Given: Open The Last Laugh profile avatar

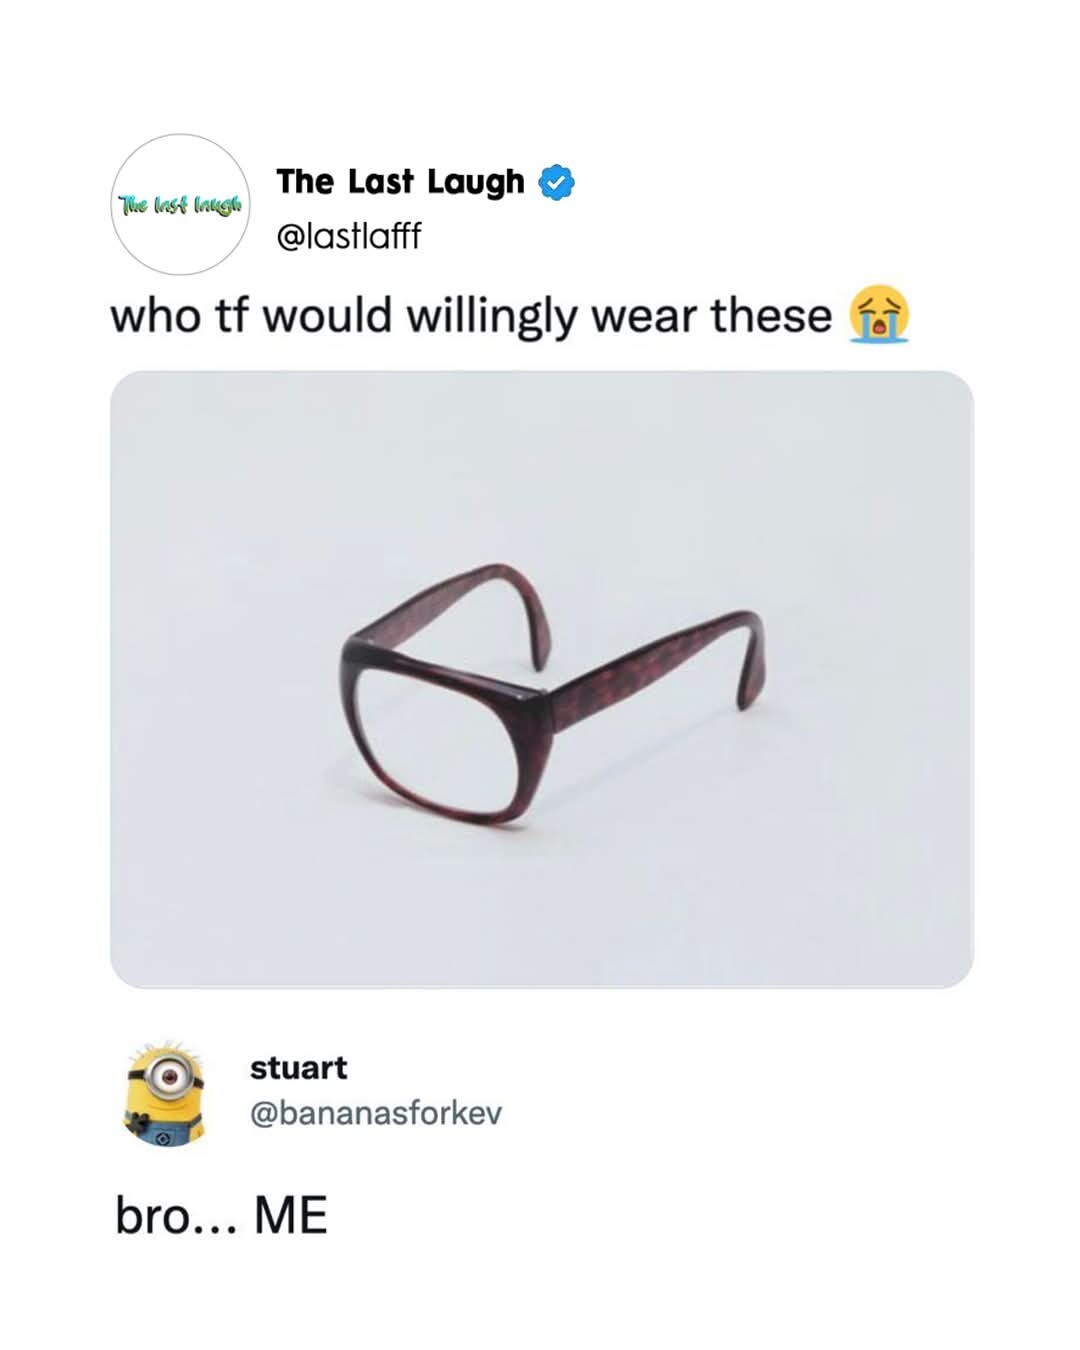Looking at the screenshot, I should pyautogui.click(x=180, y=205).
